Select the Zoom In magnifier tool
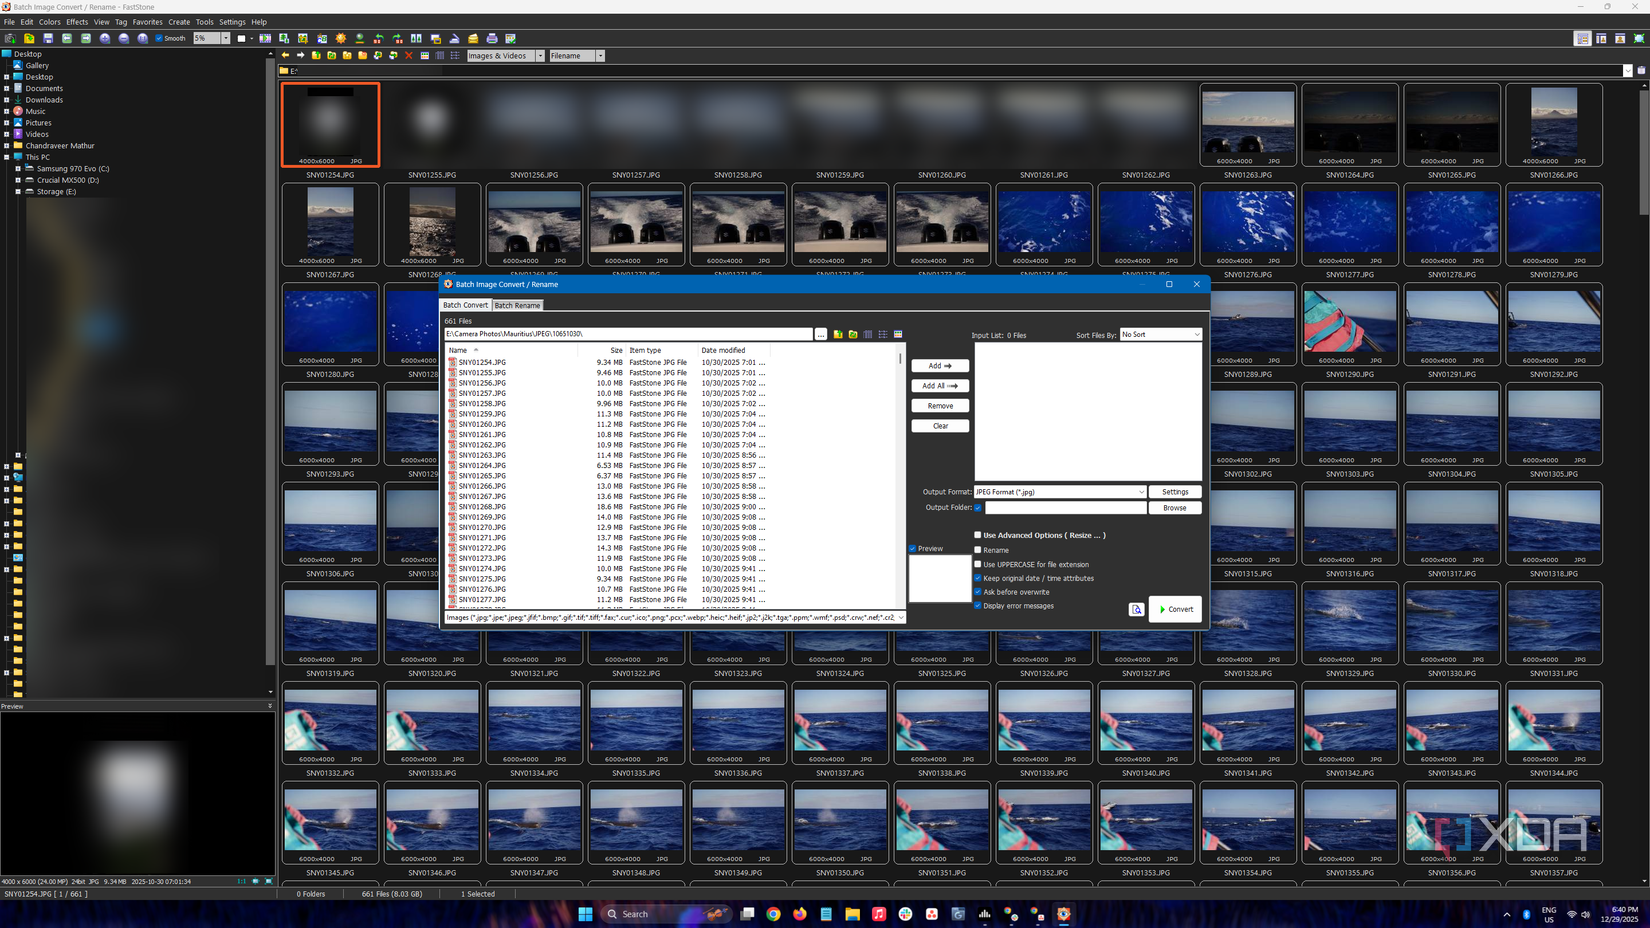The height and width of the screenshot is (928, 1650). 105,39
